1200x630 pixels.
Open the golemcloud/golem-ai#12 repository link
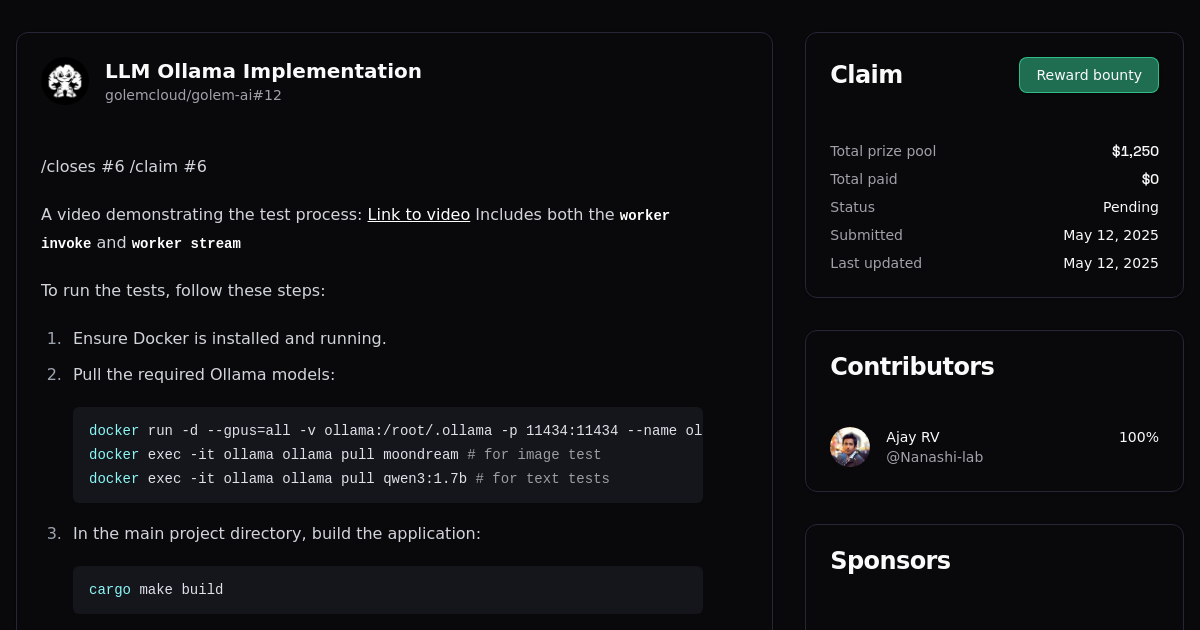193,95
